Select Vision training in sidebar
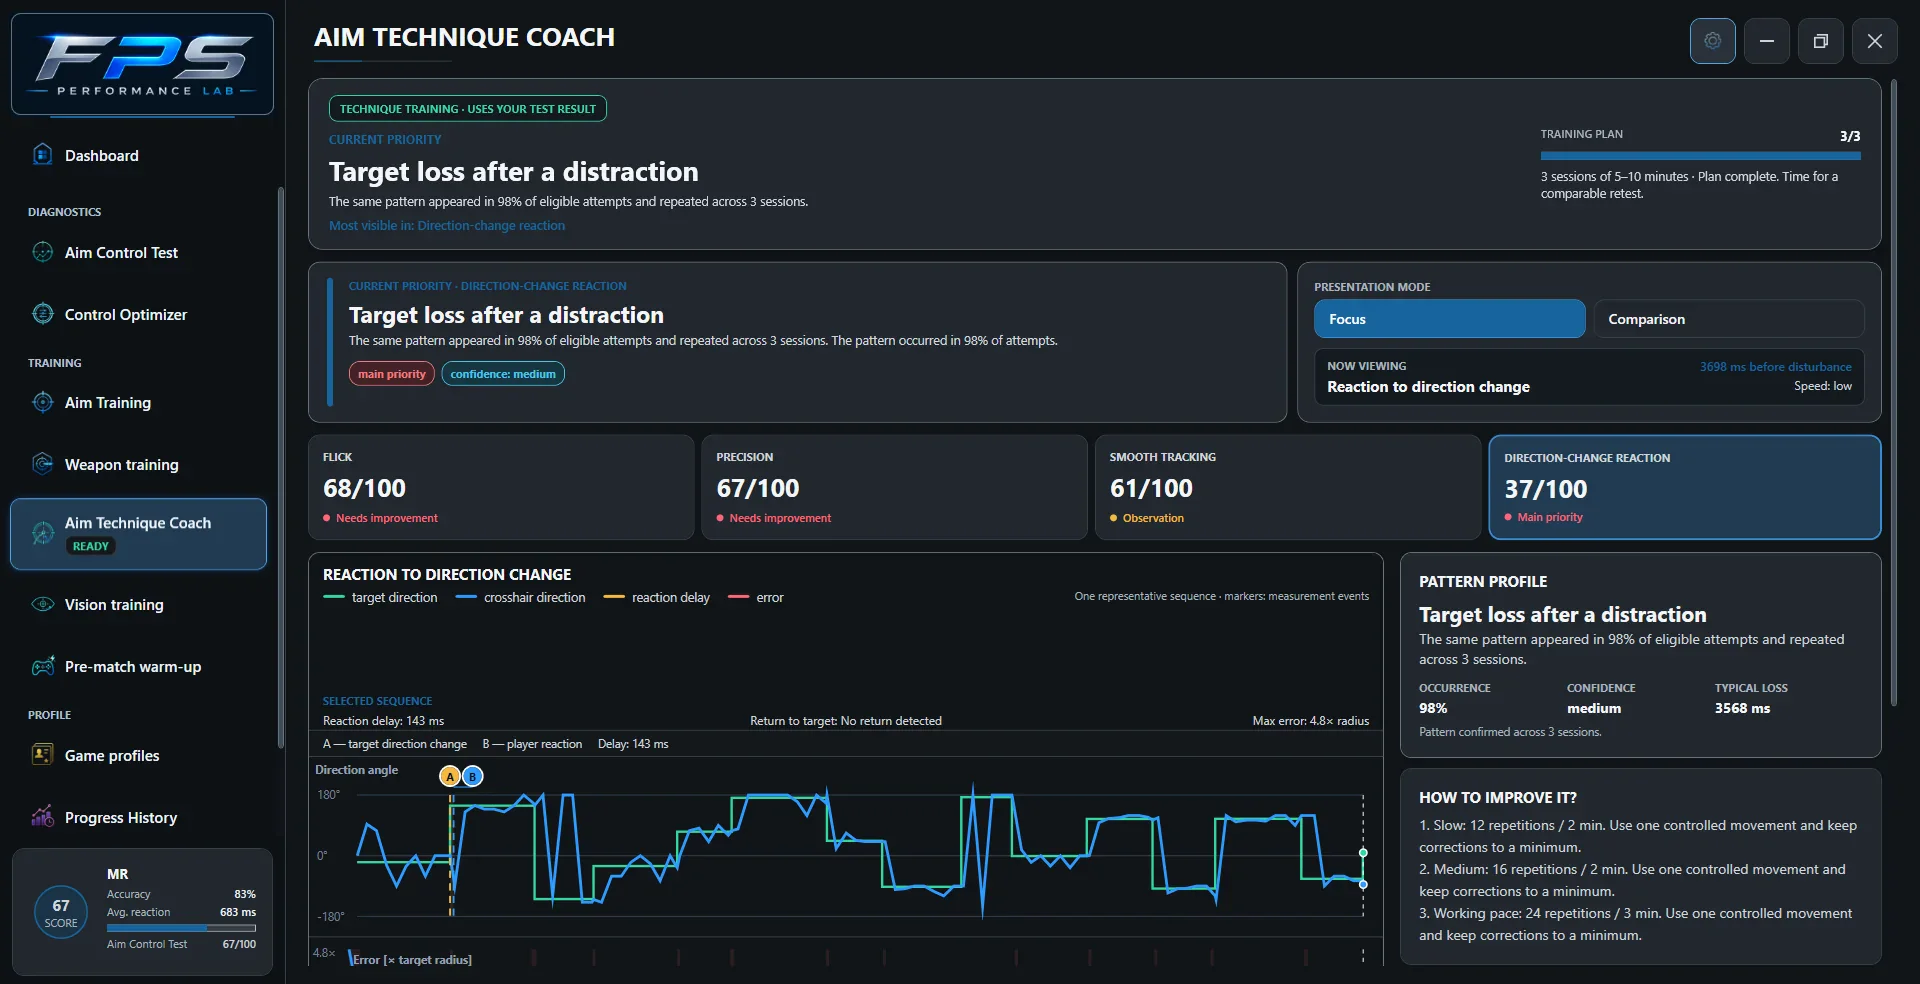1920x984 pixels. coord(138,604)
